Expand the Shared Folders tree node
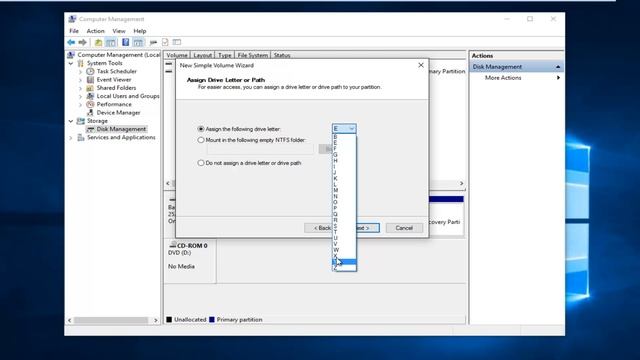This screenshot has height=360, width=640. click(80, 88)
